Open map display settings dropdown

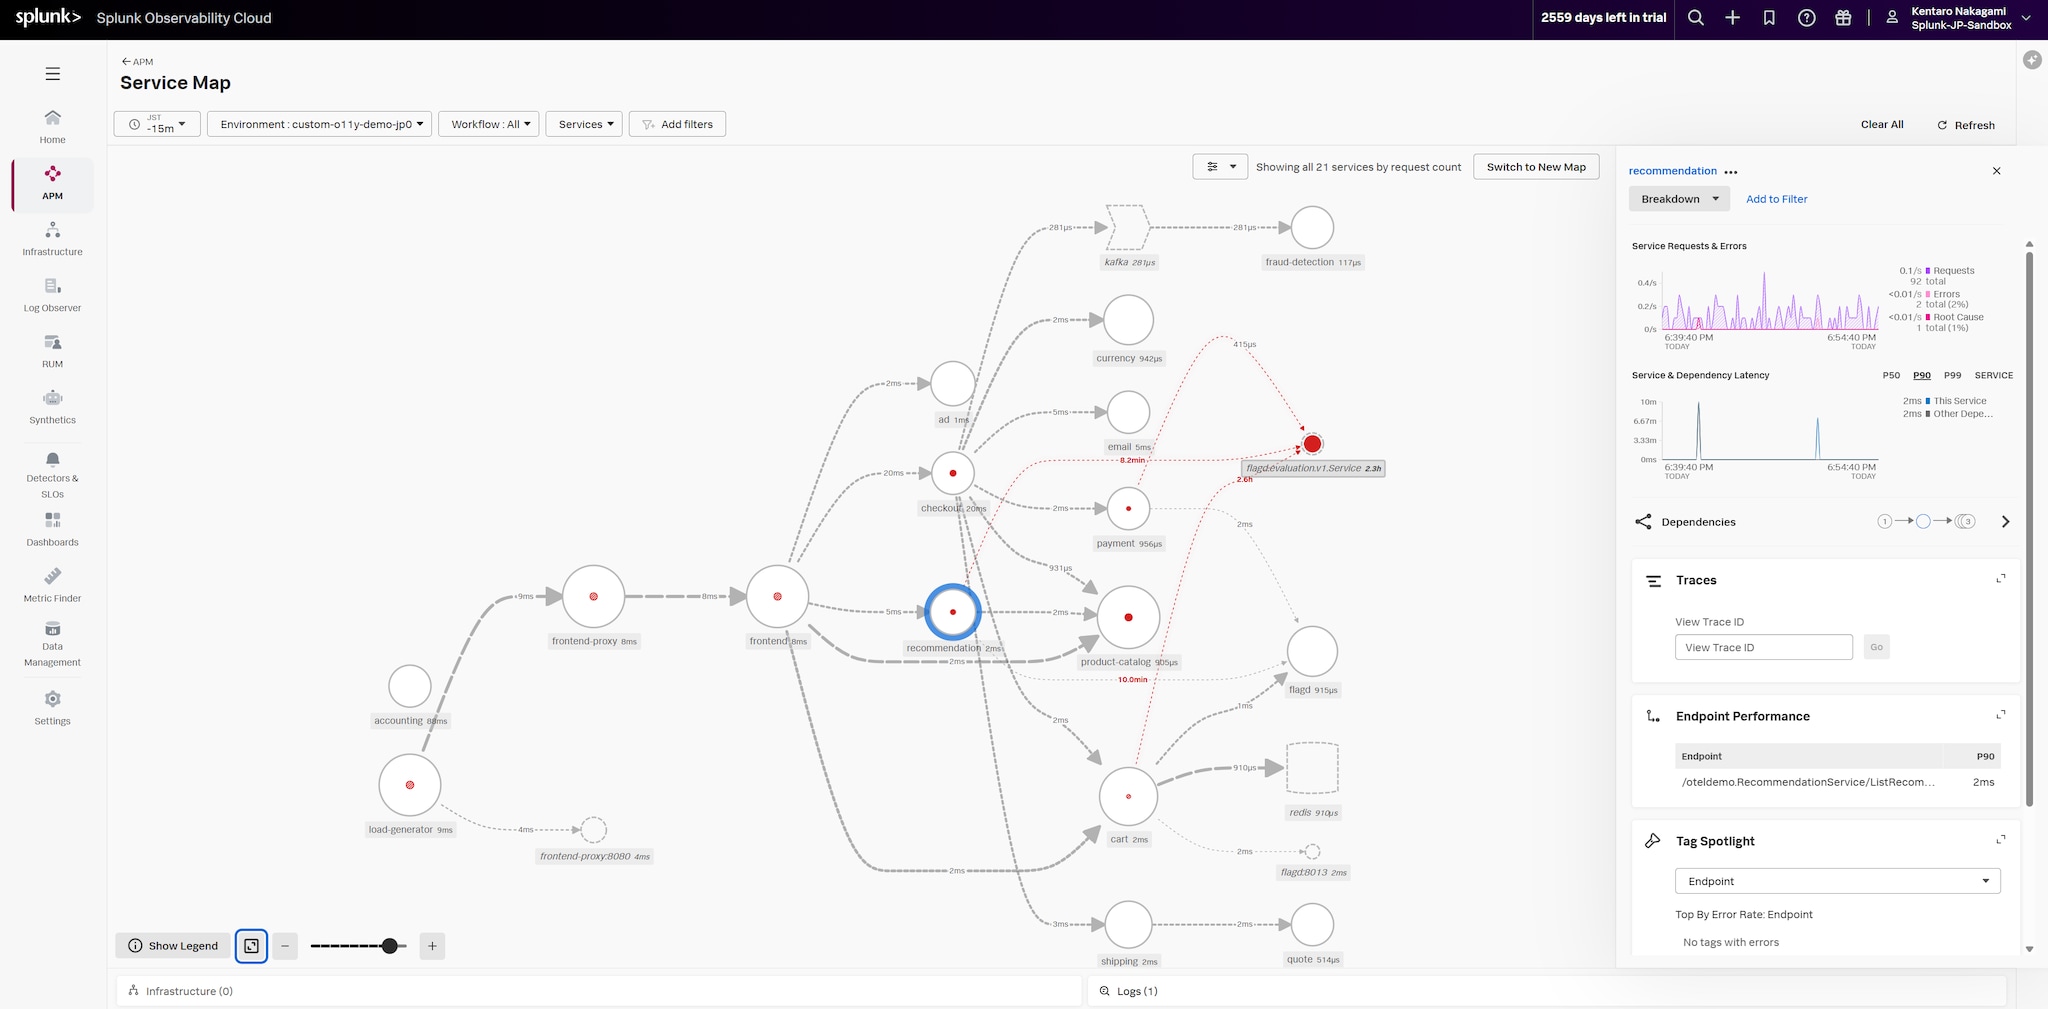(x=1220, y=167)
